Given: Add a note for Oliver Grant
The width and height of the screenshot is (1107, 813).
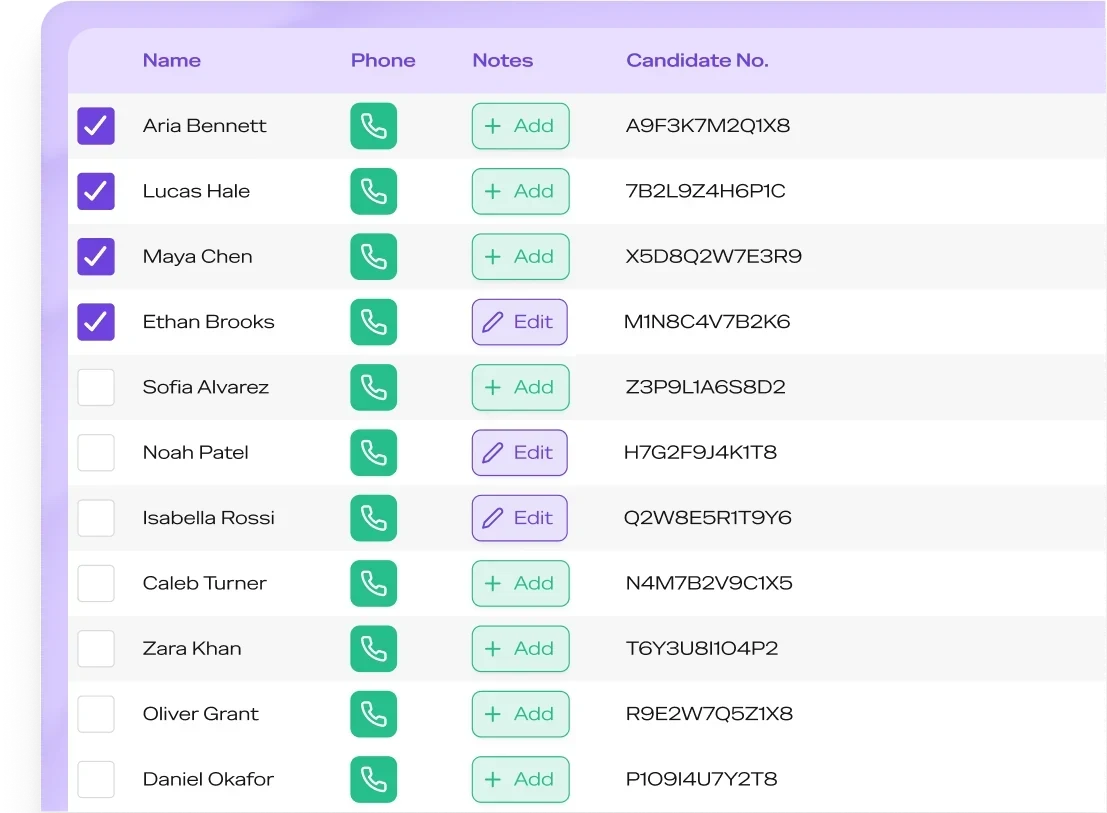Looking at the screenshot, I should 520,714.
